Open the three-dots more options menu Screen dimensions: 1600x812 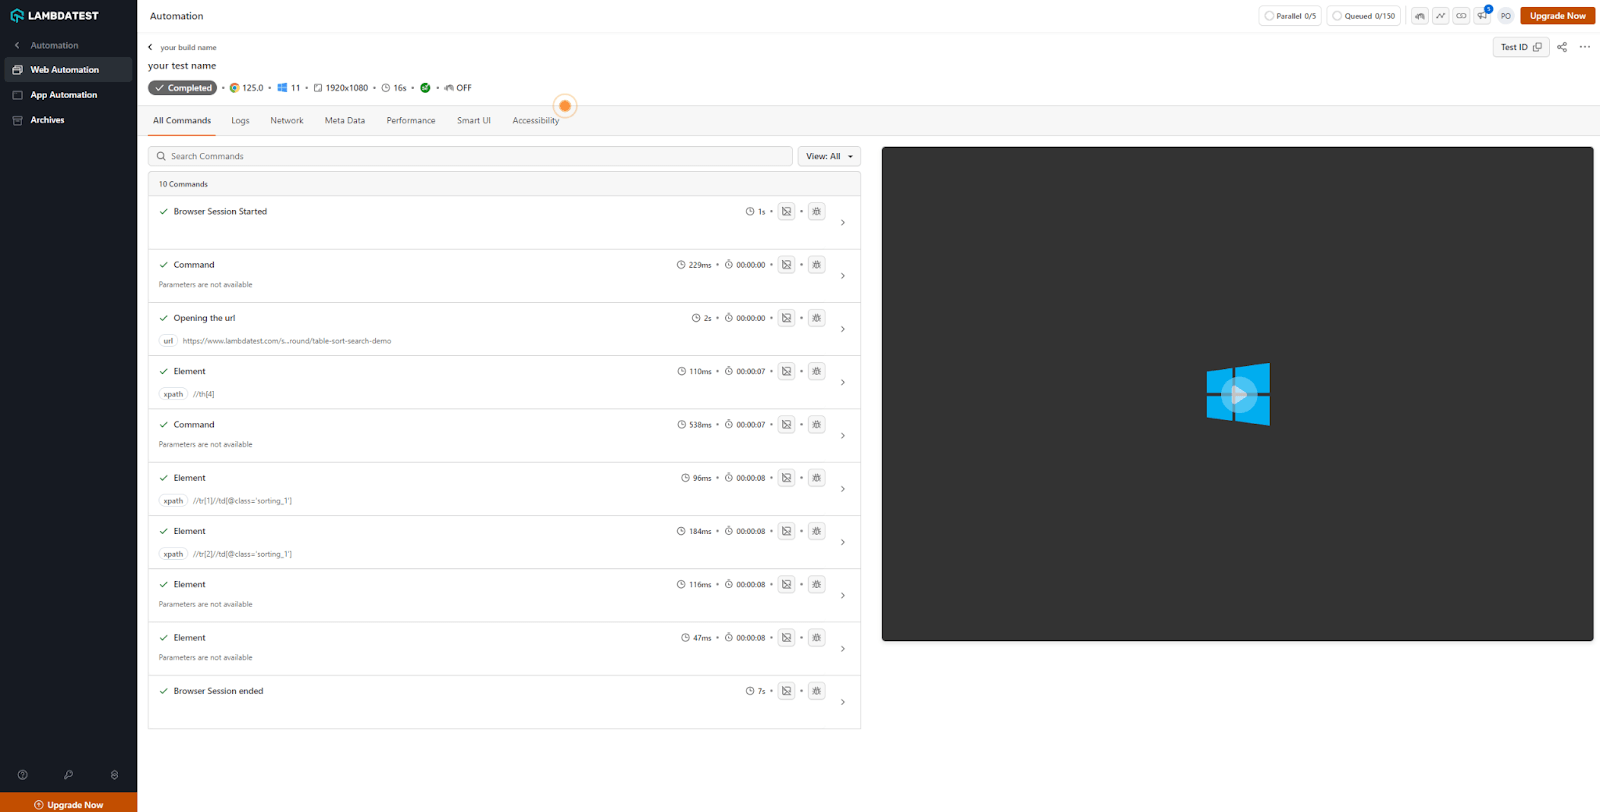(x=1585, y=47)
